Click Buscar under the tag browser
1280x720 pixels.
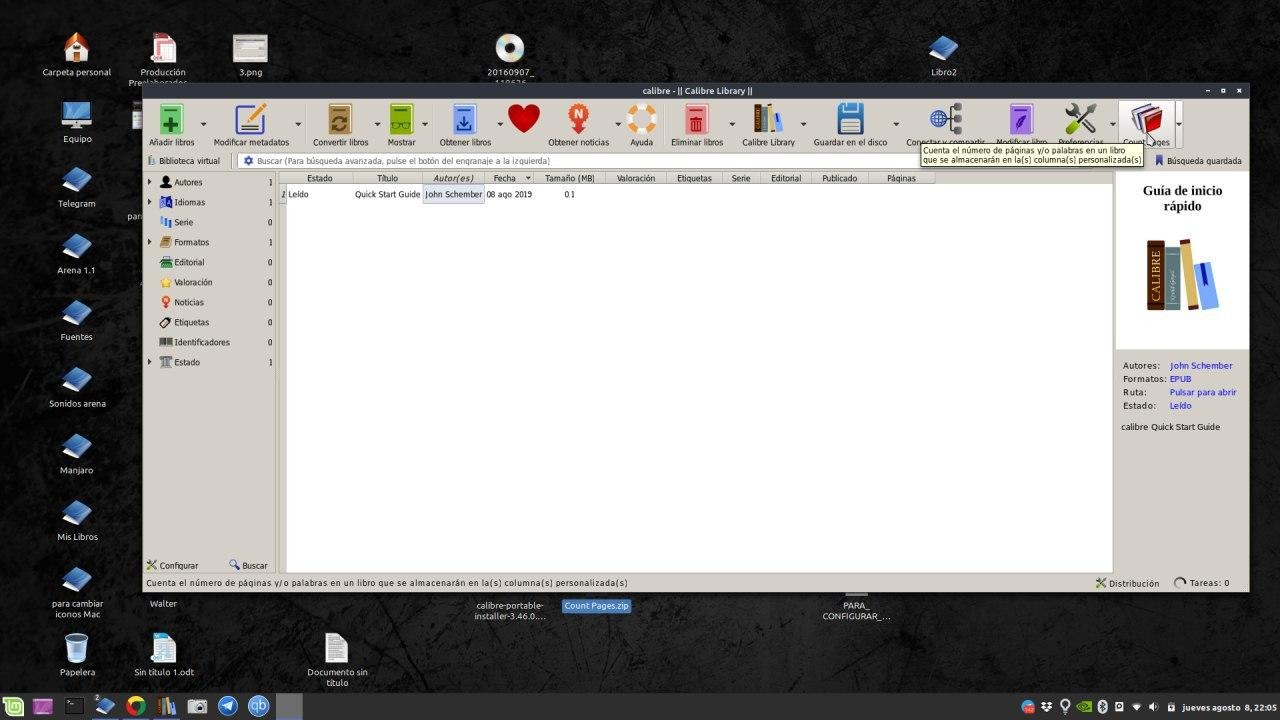(248, 565)
